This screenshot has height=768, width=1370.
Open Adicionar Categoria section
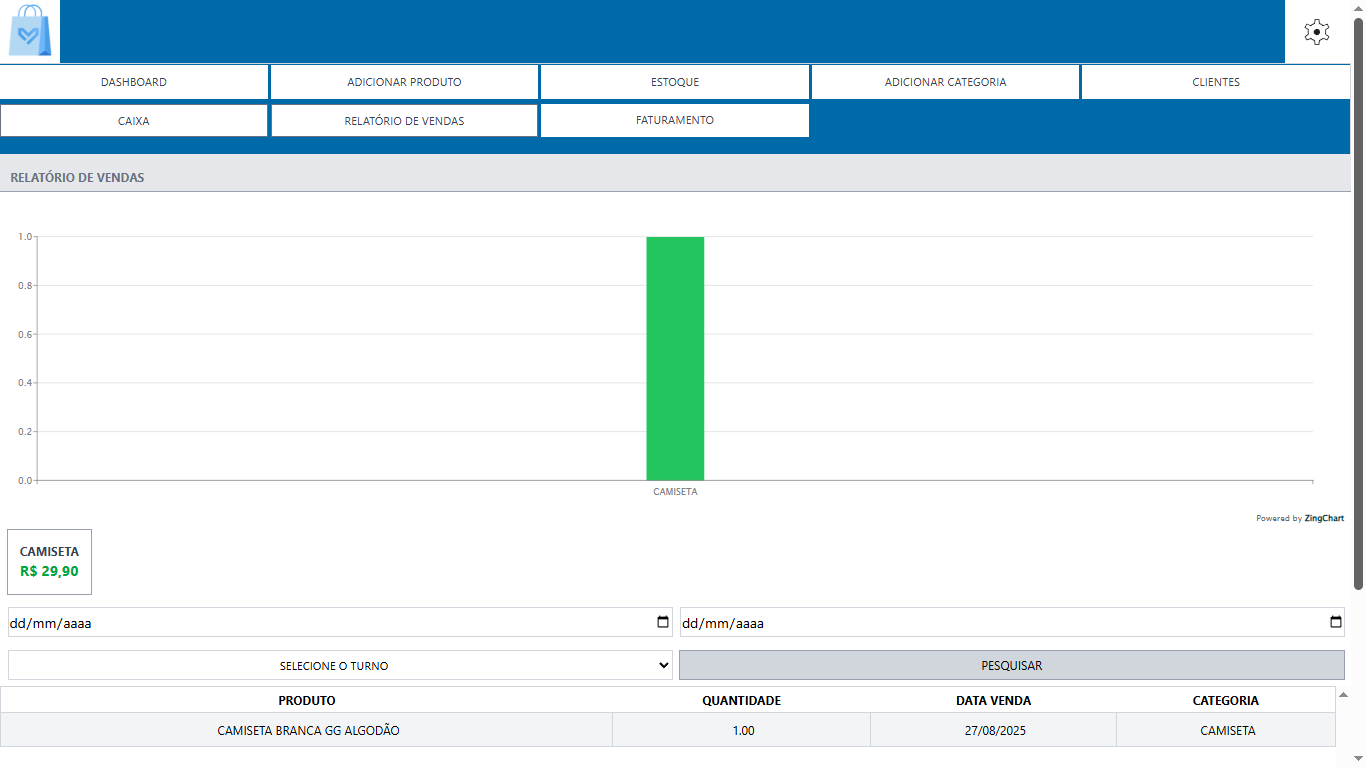tap(945, 82)
